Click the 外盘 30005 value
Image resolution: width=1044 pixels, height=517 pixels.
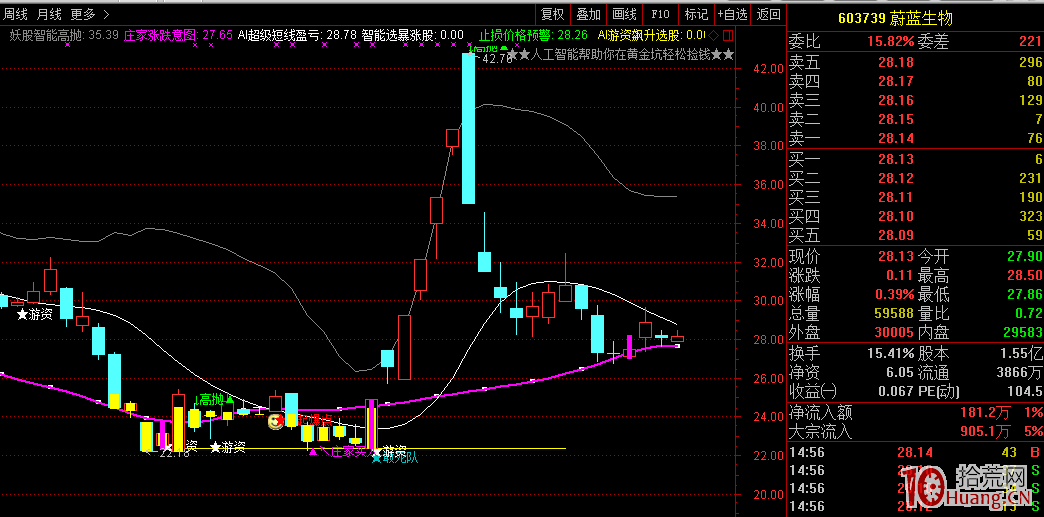(x=893, y=332)
